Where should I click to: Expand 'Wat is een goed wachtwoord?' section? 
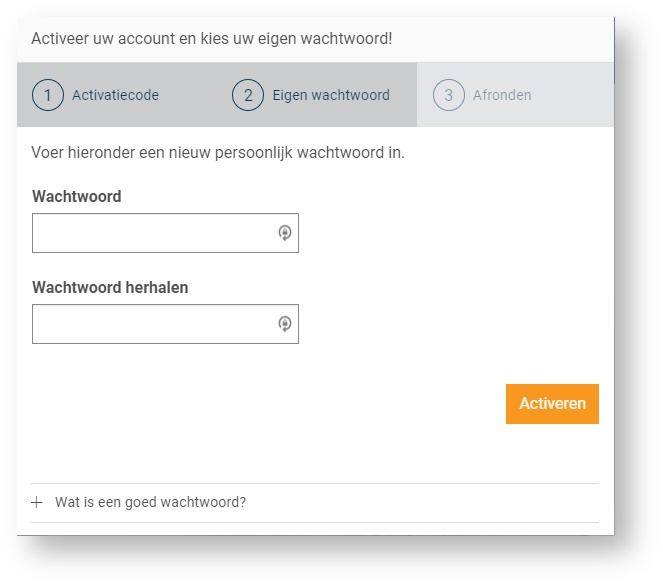[150, 502]
